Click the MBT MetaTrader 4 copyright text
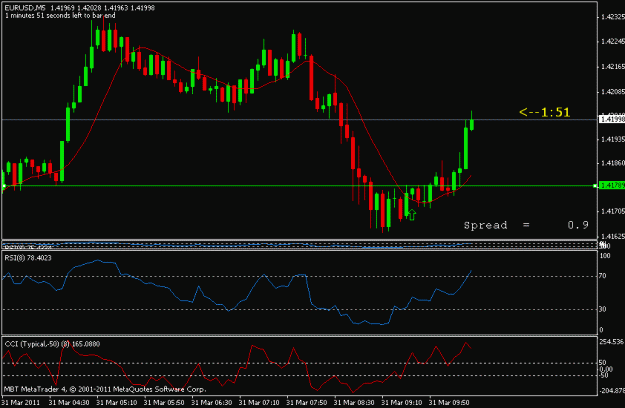The width and height of the screenshot is (625, 408). (105, 389)
